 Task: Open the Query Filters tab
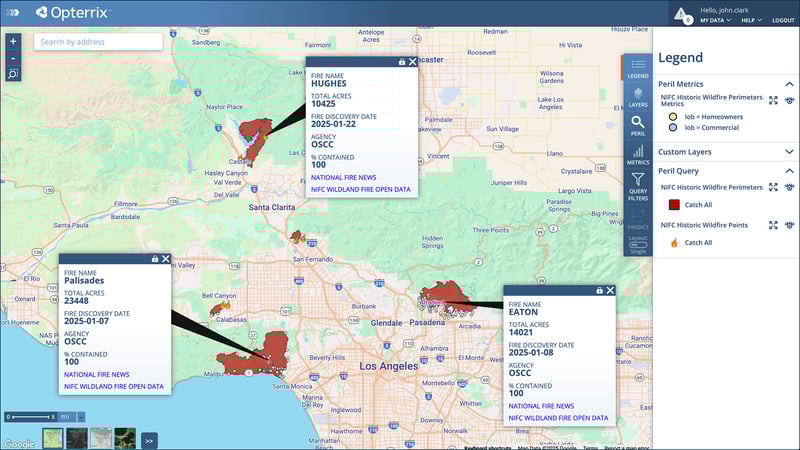tap(638, 187)
